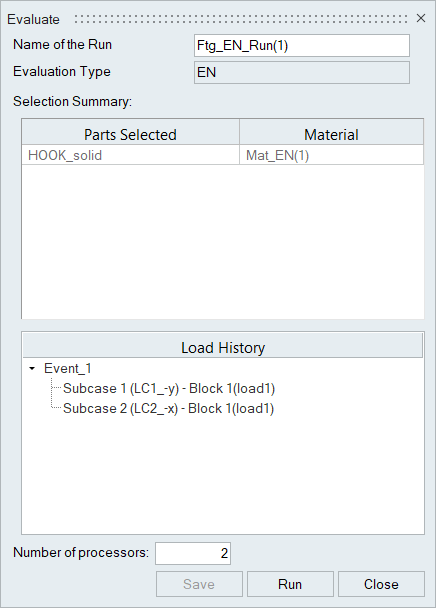Close the Evaluate dialog with X icon
Viewport: 436px width, 608px height.
pyautogui.click(x=421, y=18)
